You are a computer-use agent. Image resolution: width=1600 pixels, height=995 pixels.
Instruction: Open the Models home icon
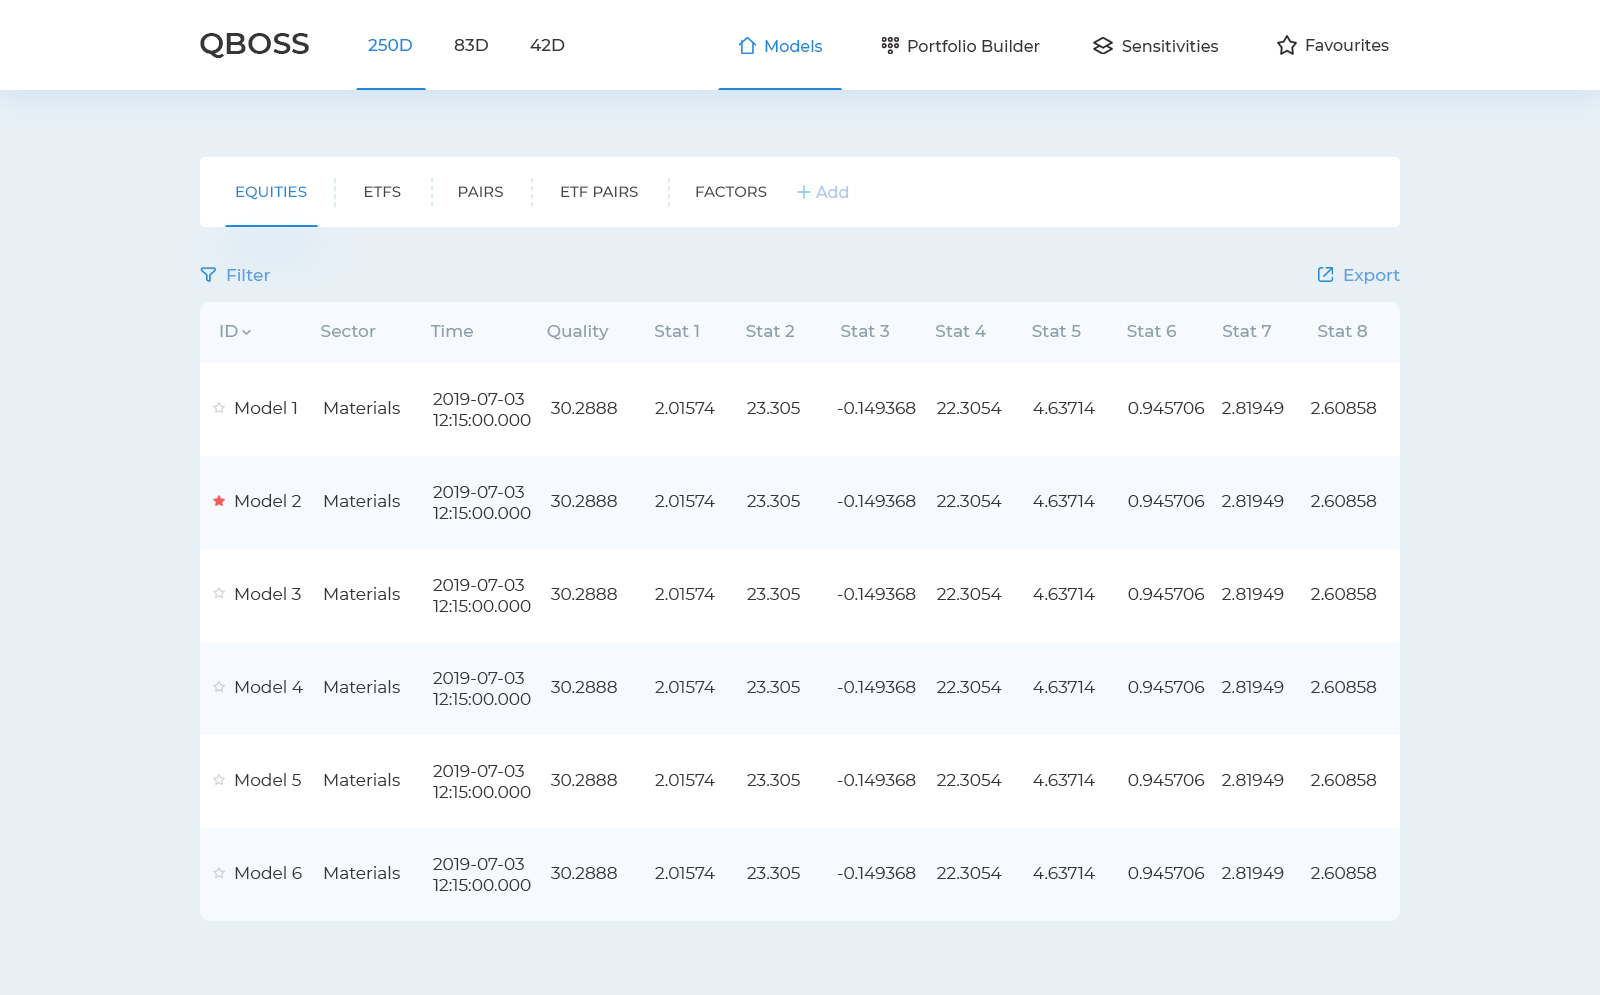point(747,46)
